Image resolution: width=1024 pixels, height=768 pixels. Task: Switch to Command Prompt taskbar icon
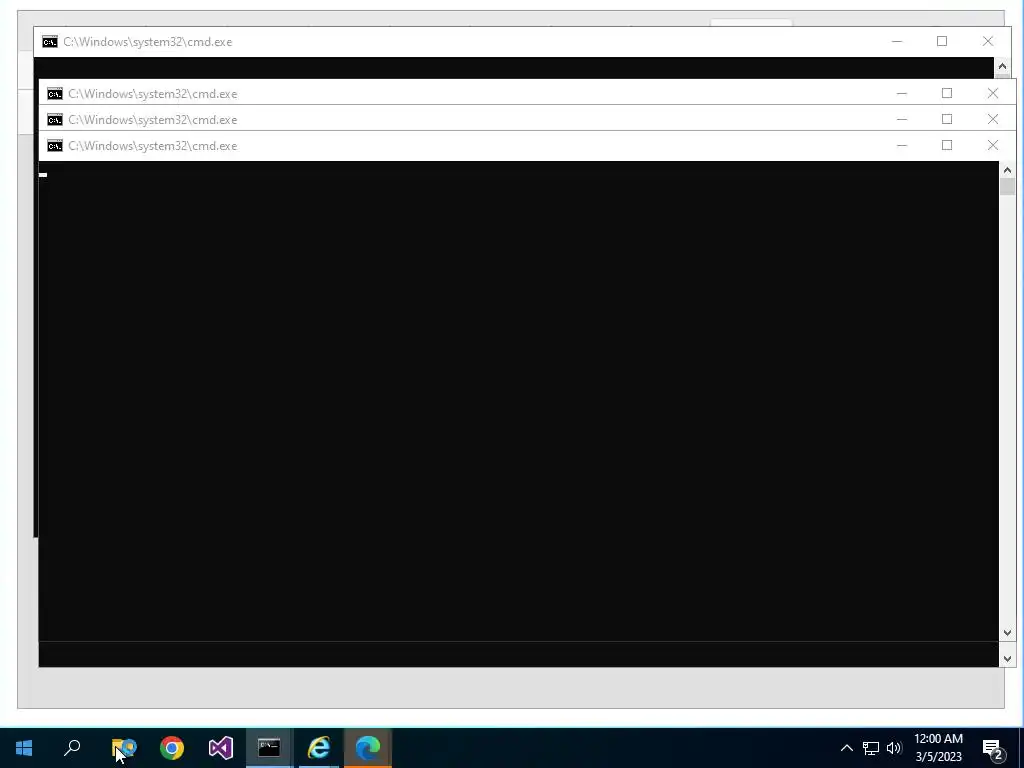[269, 748]
